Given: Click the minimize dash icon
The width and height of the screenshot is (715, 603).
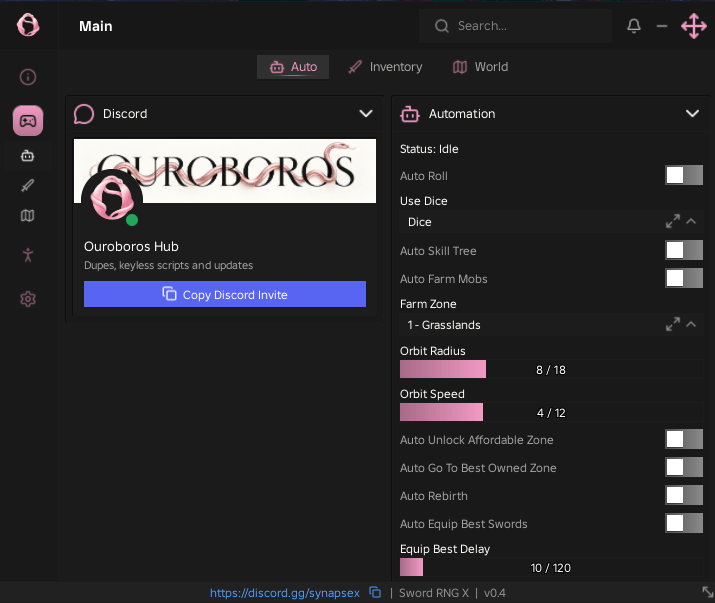Looking at the screenshot, I should click(662, 26).
